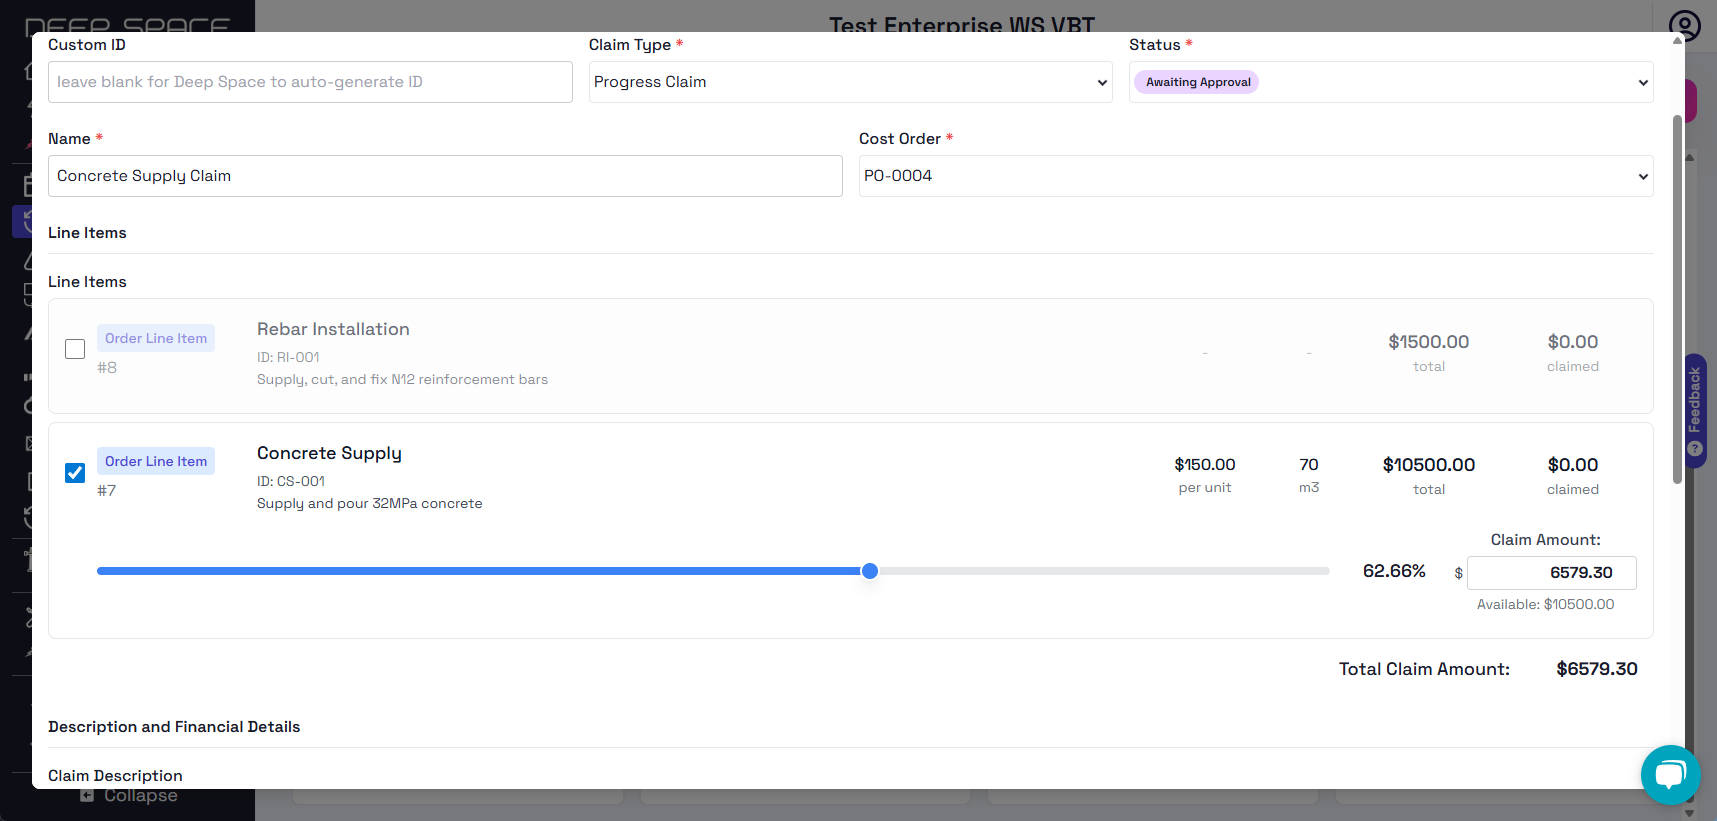Click the Concrete Supply percentage slider handle
This screenshot has height=821, width=1717.
pyautogui.click(x=870, y=571)
